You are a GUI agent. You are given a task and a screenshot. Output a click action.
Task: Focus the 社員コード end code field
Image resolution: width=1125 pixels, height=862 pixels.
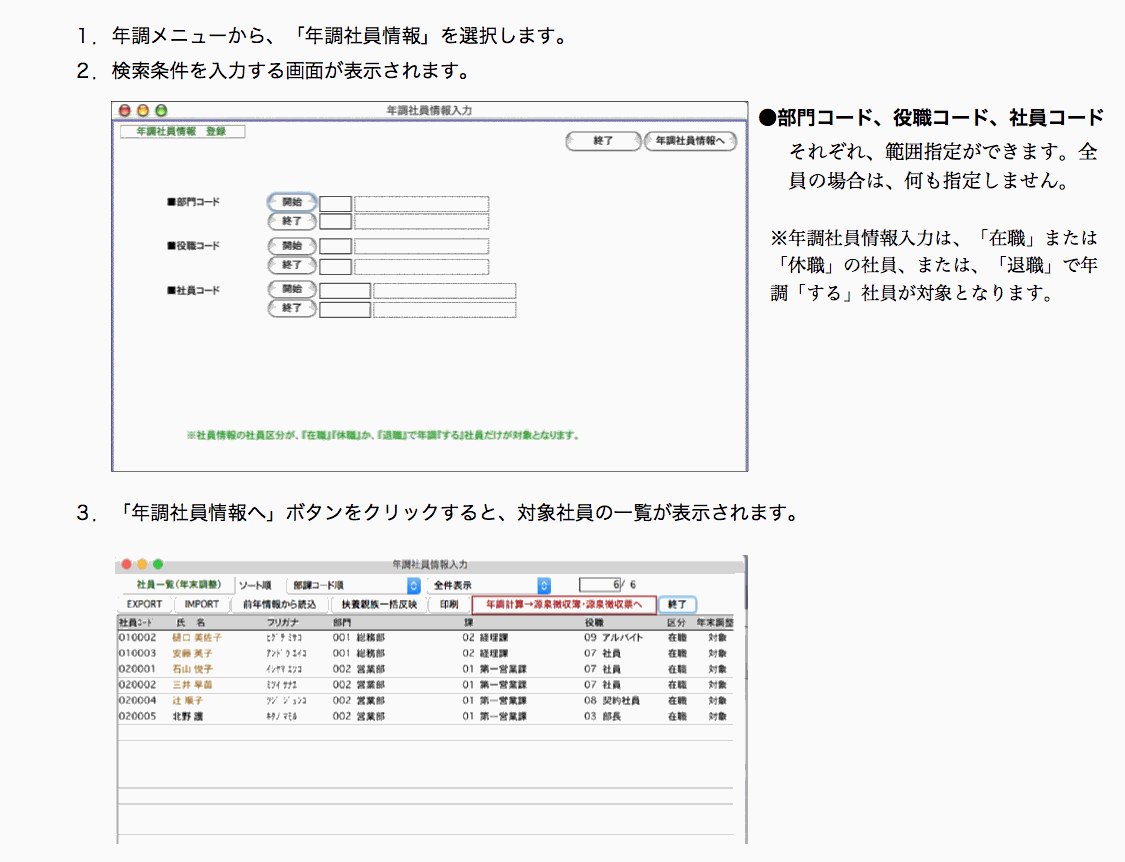coord(344,310)
